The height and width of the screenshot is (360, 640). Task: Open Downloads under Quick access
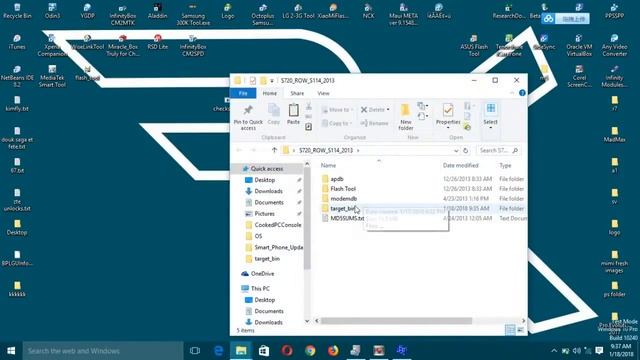point(268,191)
